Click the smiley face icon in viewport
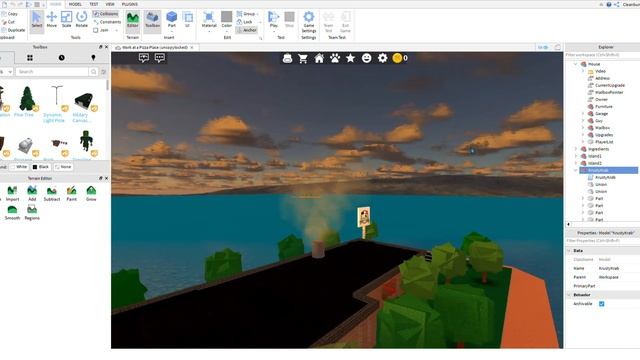This screenshot has width=640, height=360. click(x=367, y=58)
